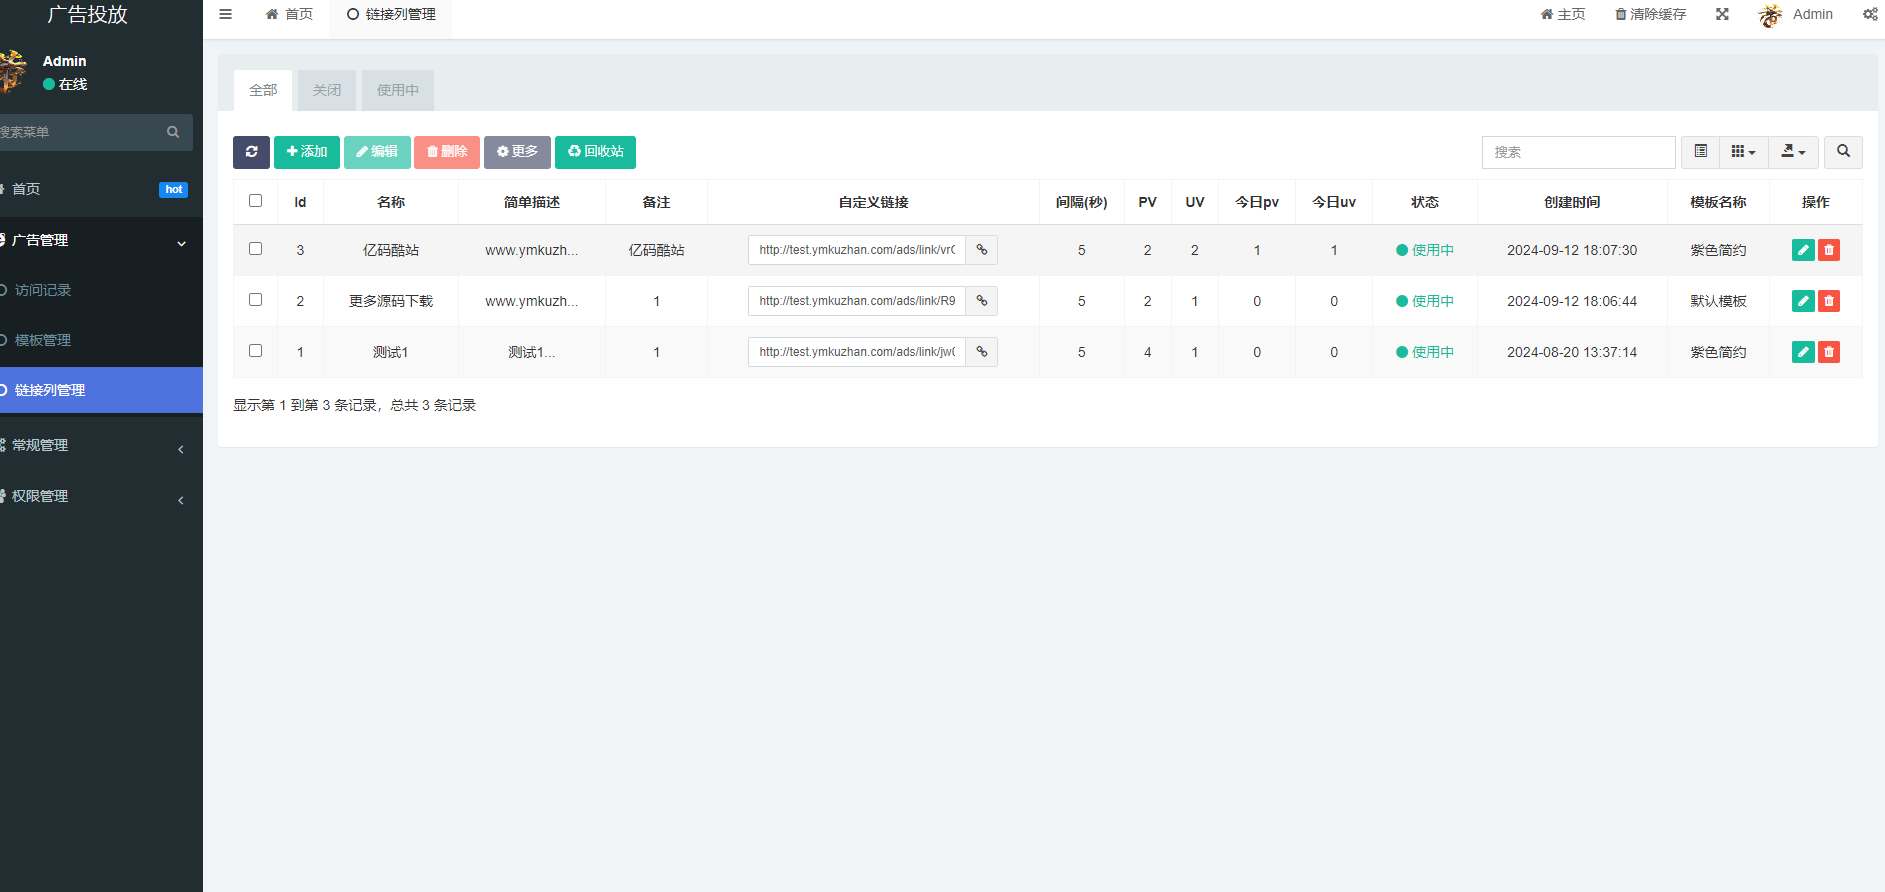Click the search magnifier button at right
The width and height of the screenshot is (1885, 892).
pyautogui.click(x=1843, y=152)
